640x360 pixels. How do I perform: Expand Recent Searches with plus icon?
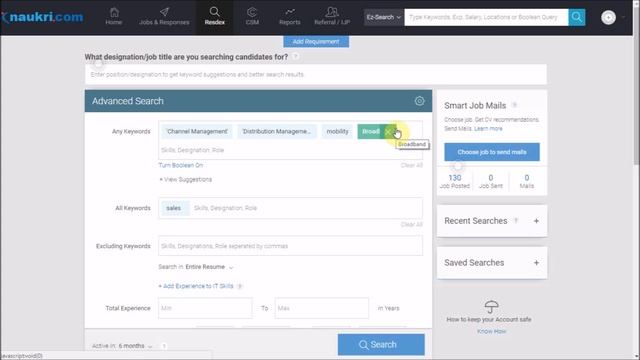[536, 221]
